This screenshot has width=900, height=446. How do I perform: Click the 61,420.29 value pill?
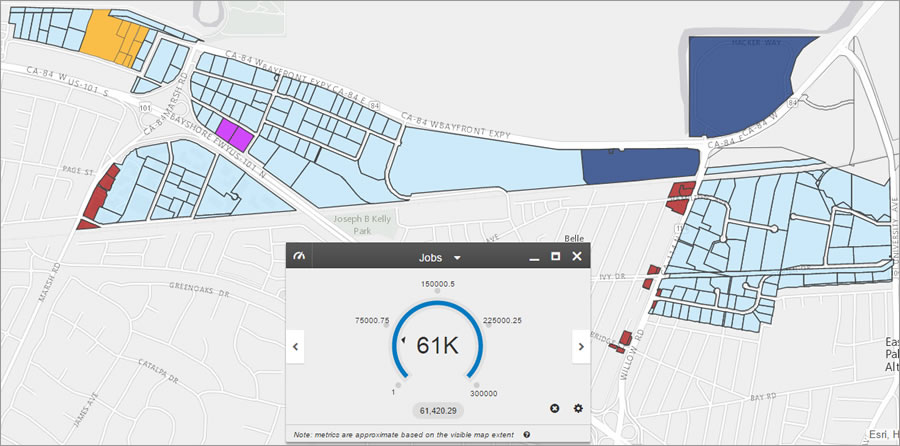(438, 410)
